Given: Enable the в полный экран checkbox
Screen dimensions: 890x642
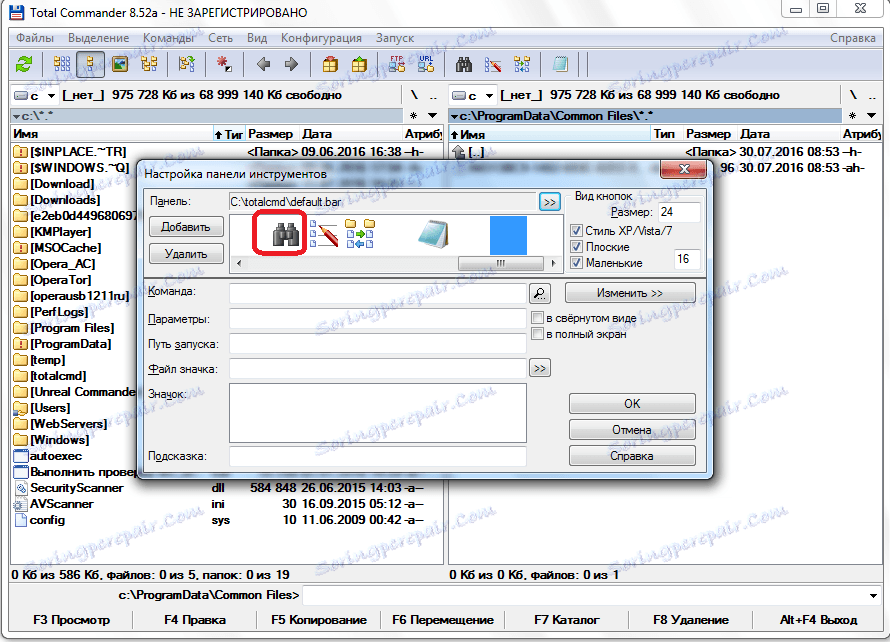Looking at the screenshot, I should coord(537,333).
